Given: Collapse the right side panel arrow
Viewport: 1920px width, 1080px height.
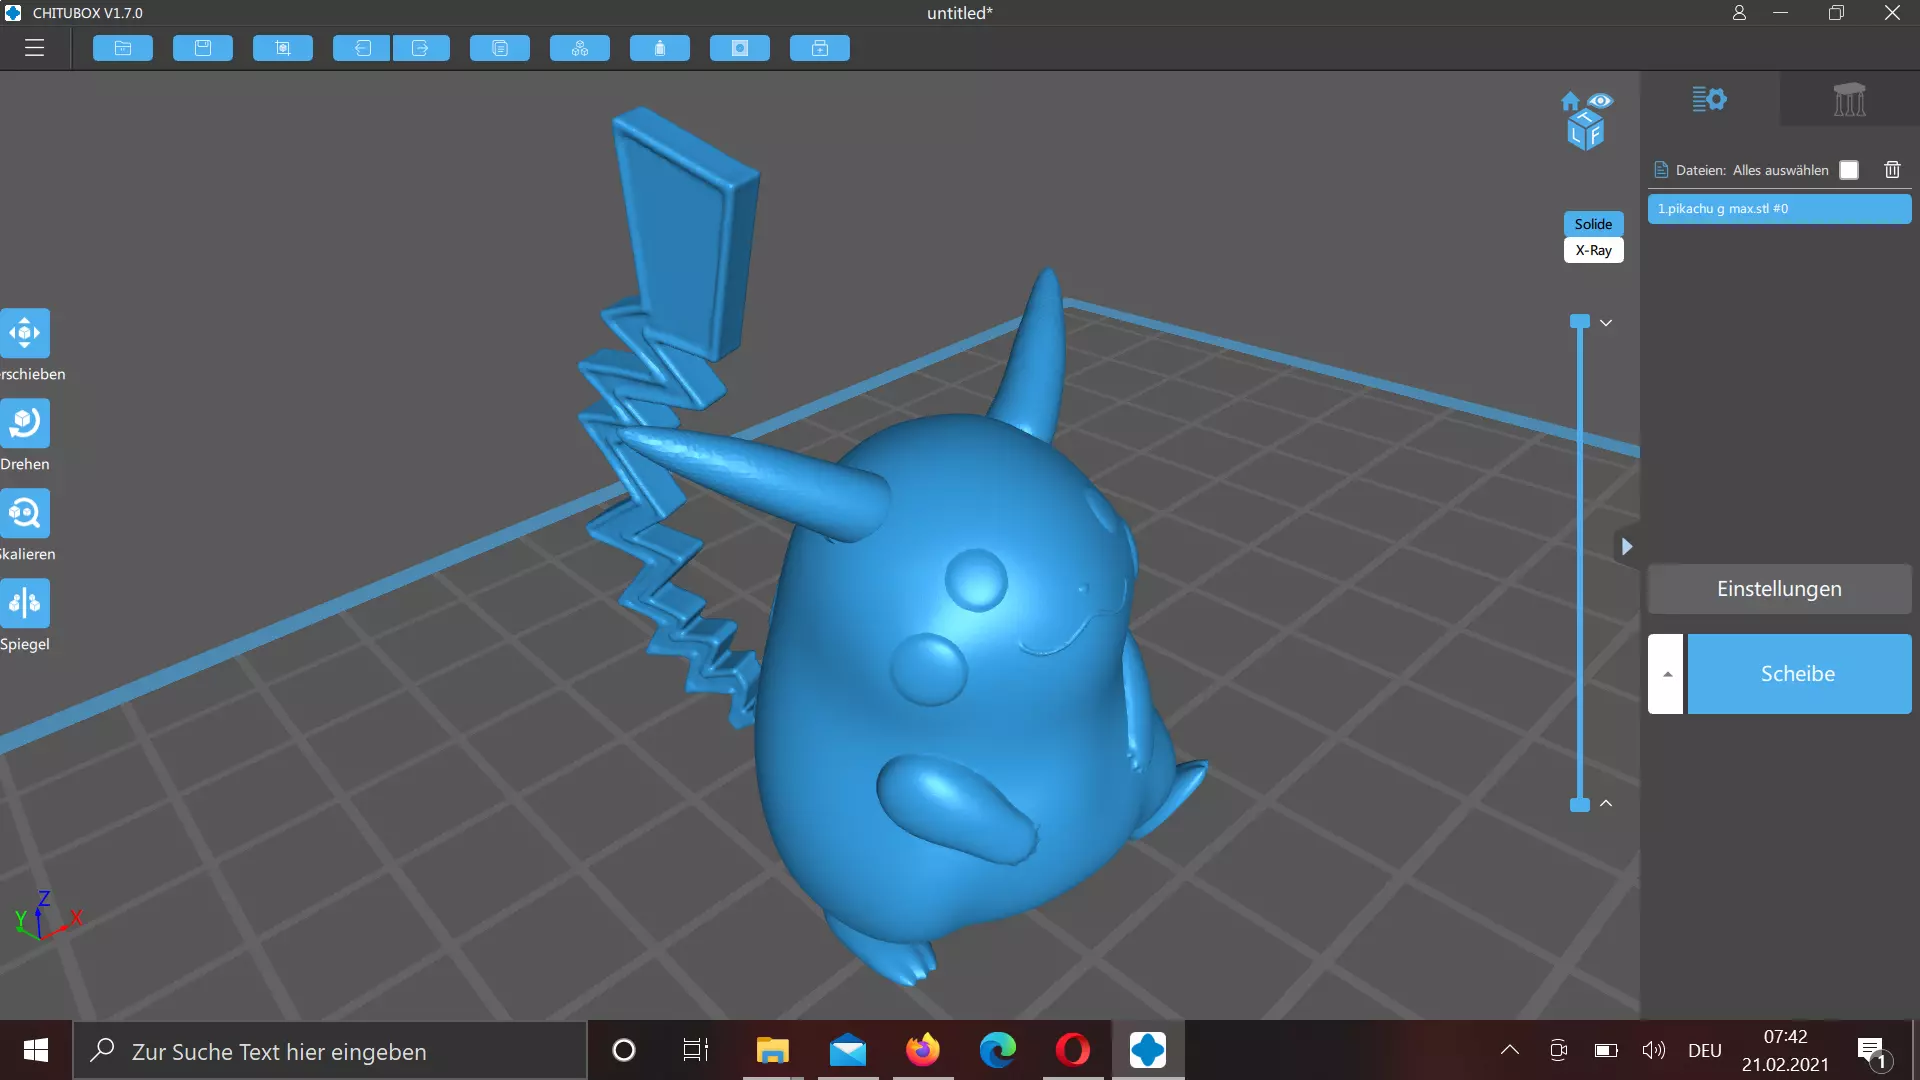Looking at the screenshot, I should 1627,546.
